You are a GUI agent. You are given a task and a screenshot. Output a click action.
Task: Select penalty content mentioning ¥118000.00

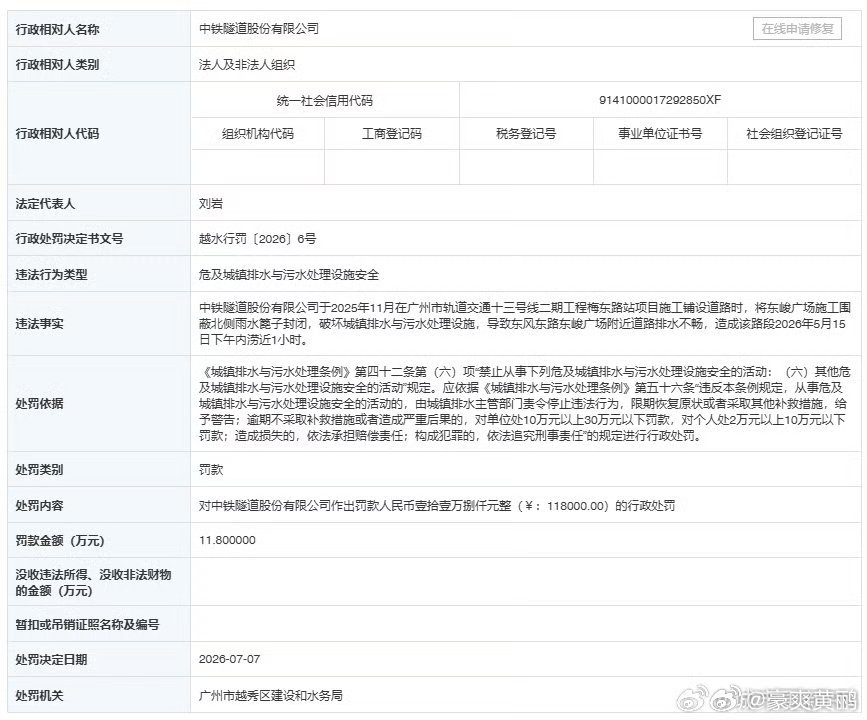tap(437, 505)
